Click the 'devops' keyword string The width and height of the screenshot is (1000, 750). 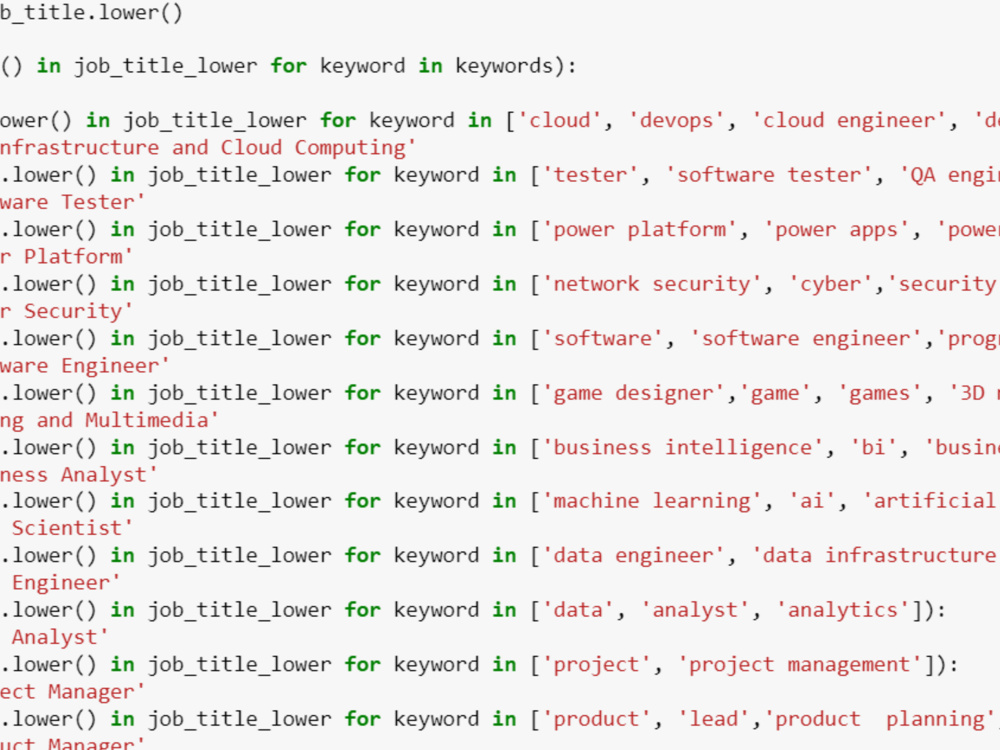click(x=677, y=120)
